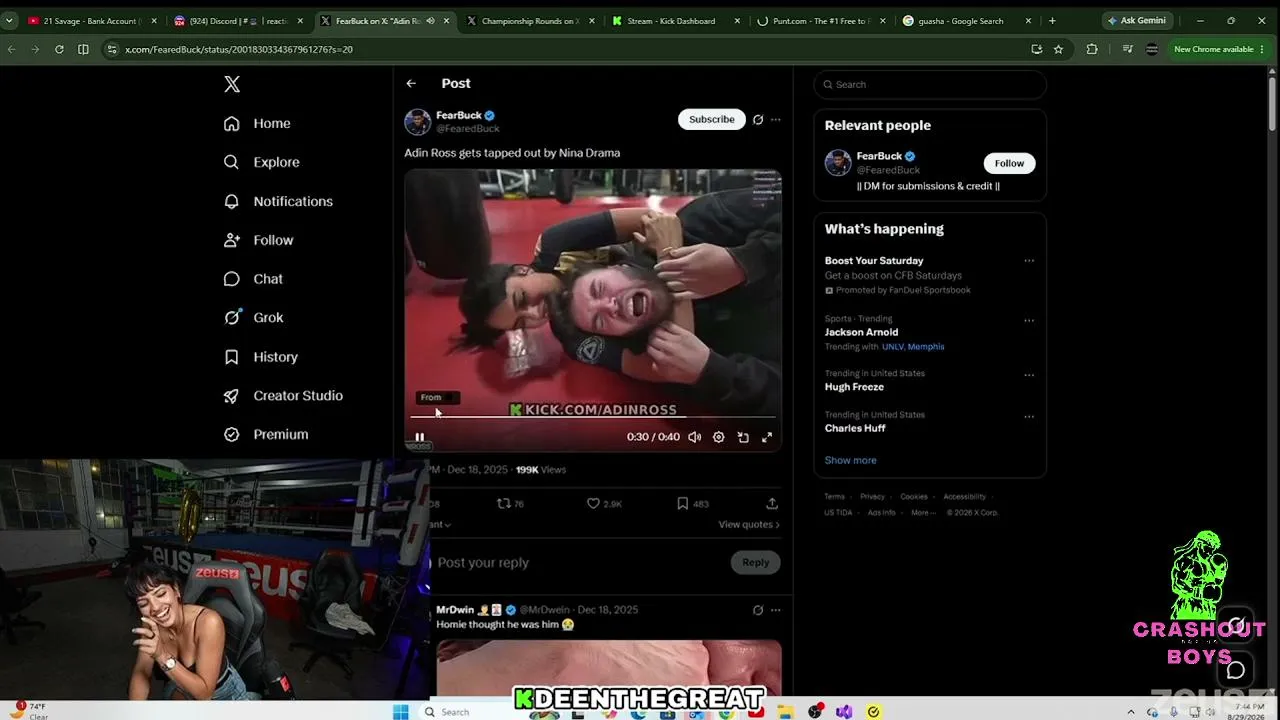Open a new browser tab
Viewport: 1280px width, 720px height.
point(1052,20)
